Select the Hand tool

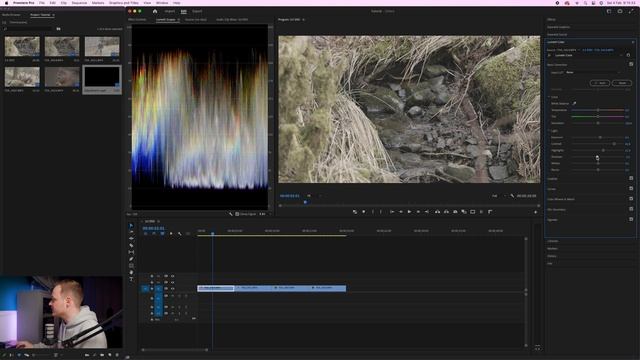coord(131,272)
